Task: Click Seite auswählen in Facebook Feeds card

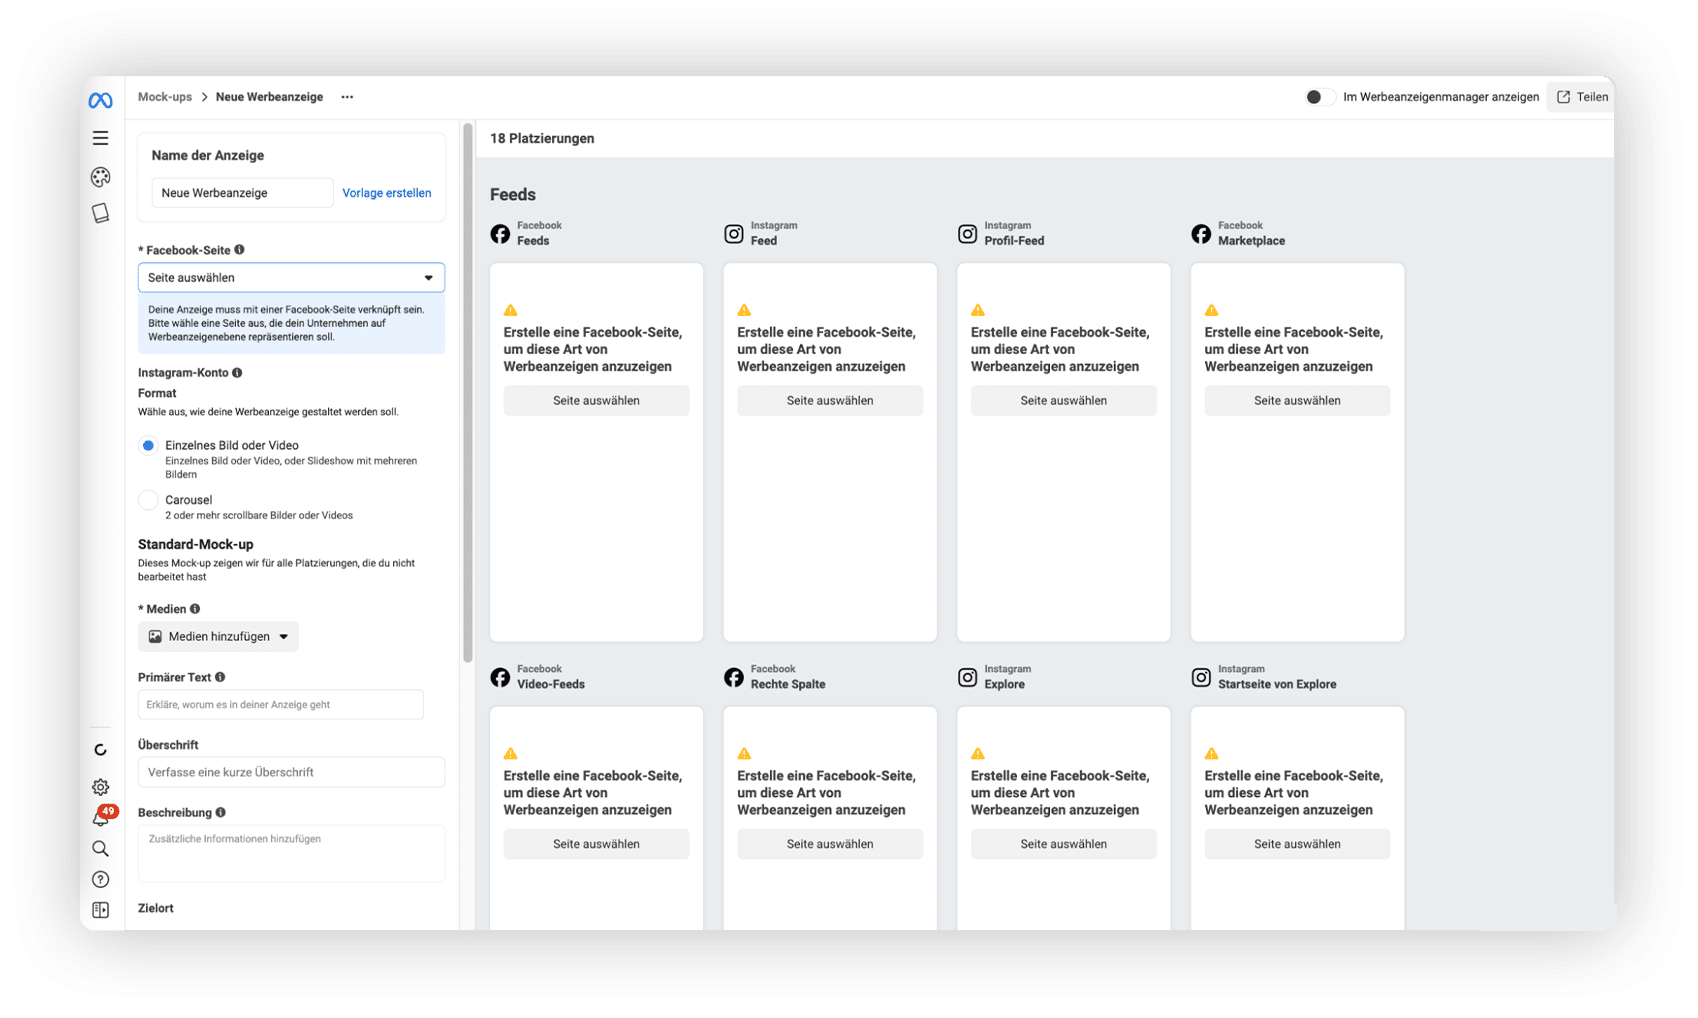Action: click(x=596, y=401)
